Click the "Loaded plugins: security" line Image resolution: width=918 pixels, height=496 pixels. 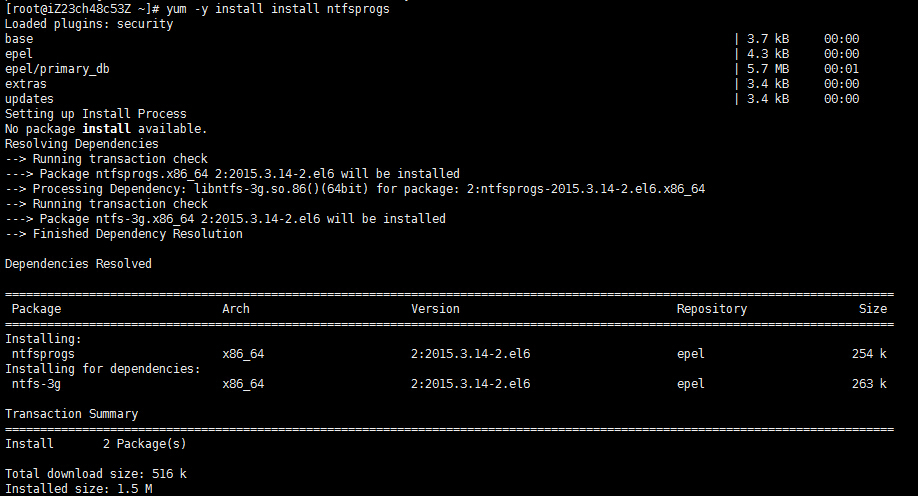click(x=89, y=24)
